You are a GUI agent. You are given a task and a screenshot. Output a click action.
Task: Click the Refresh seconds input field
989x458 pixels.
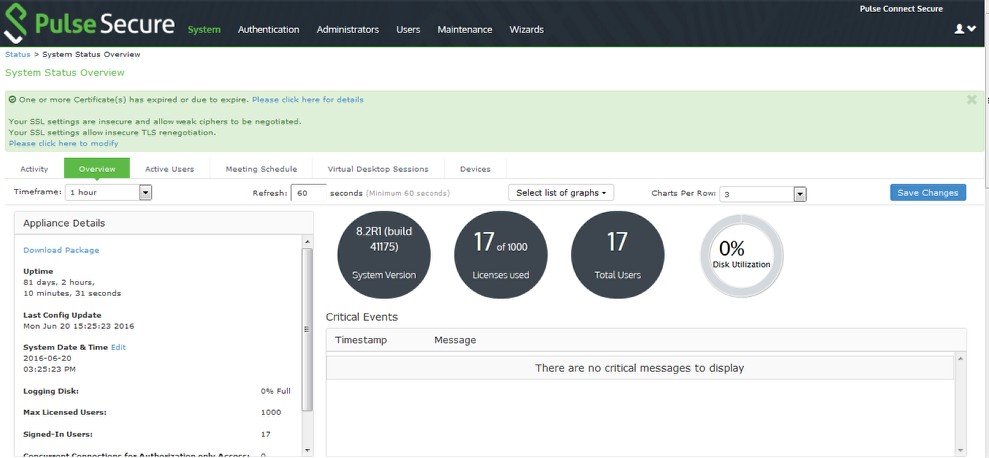coord(309,193)
